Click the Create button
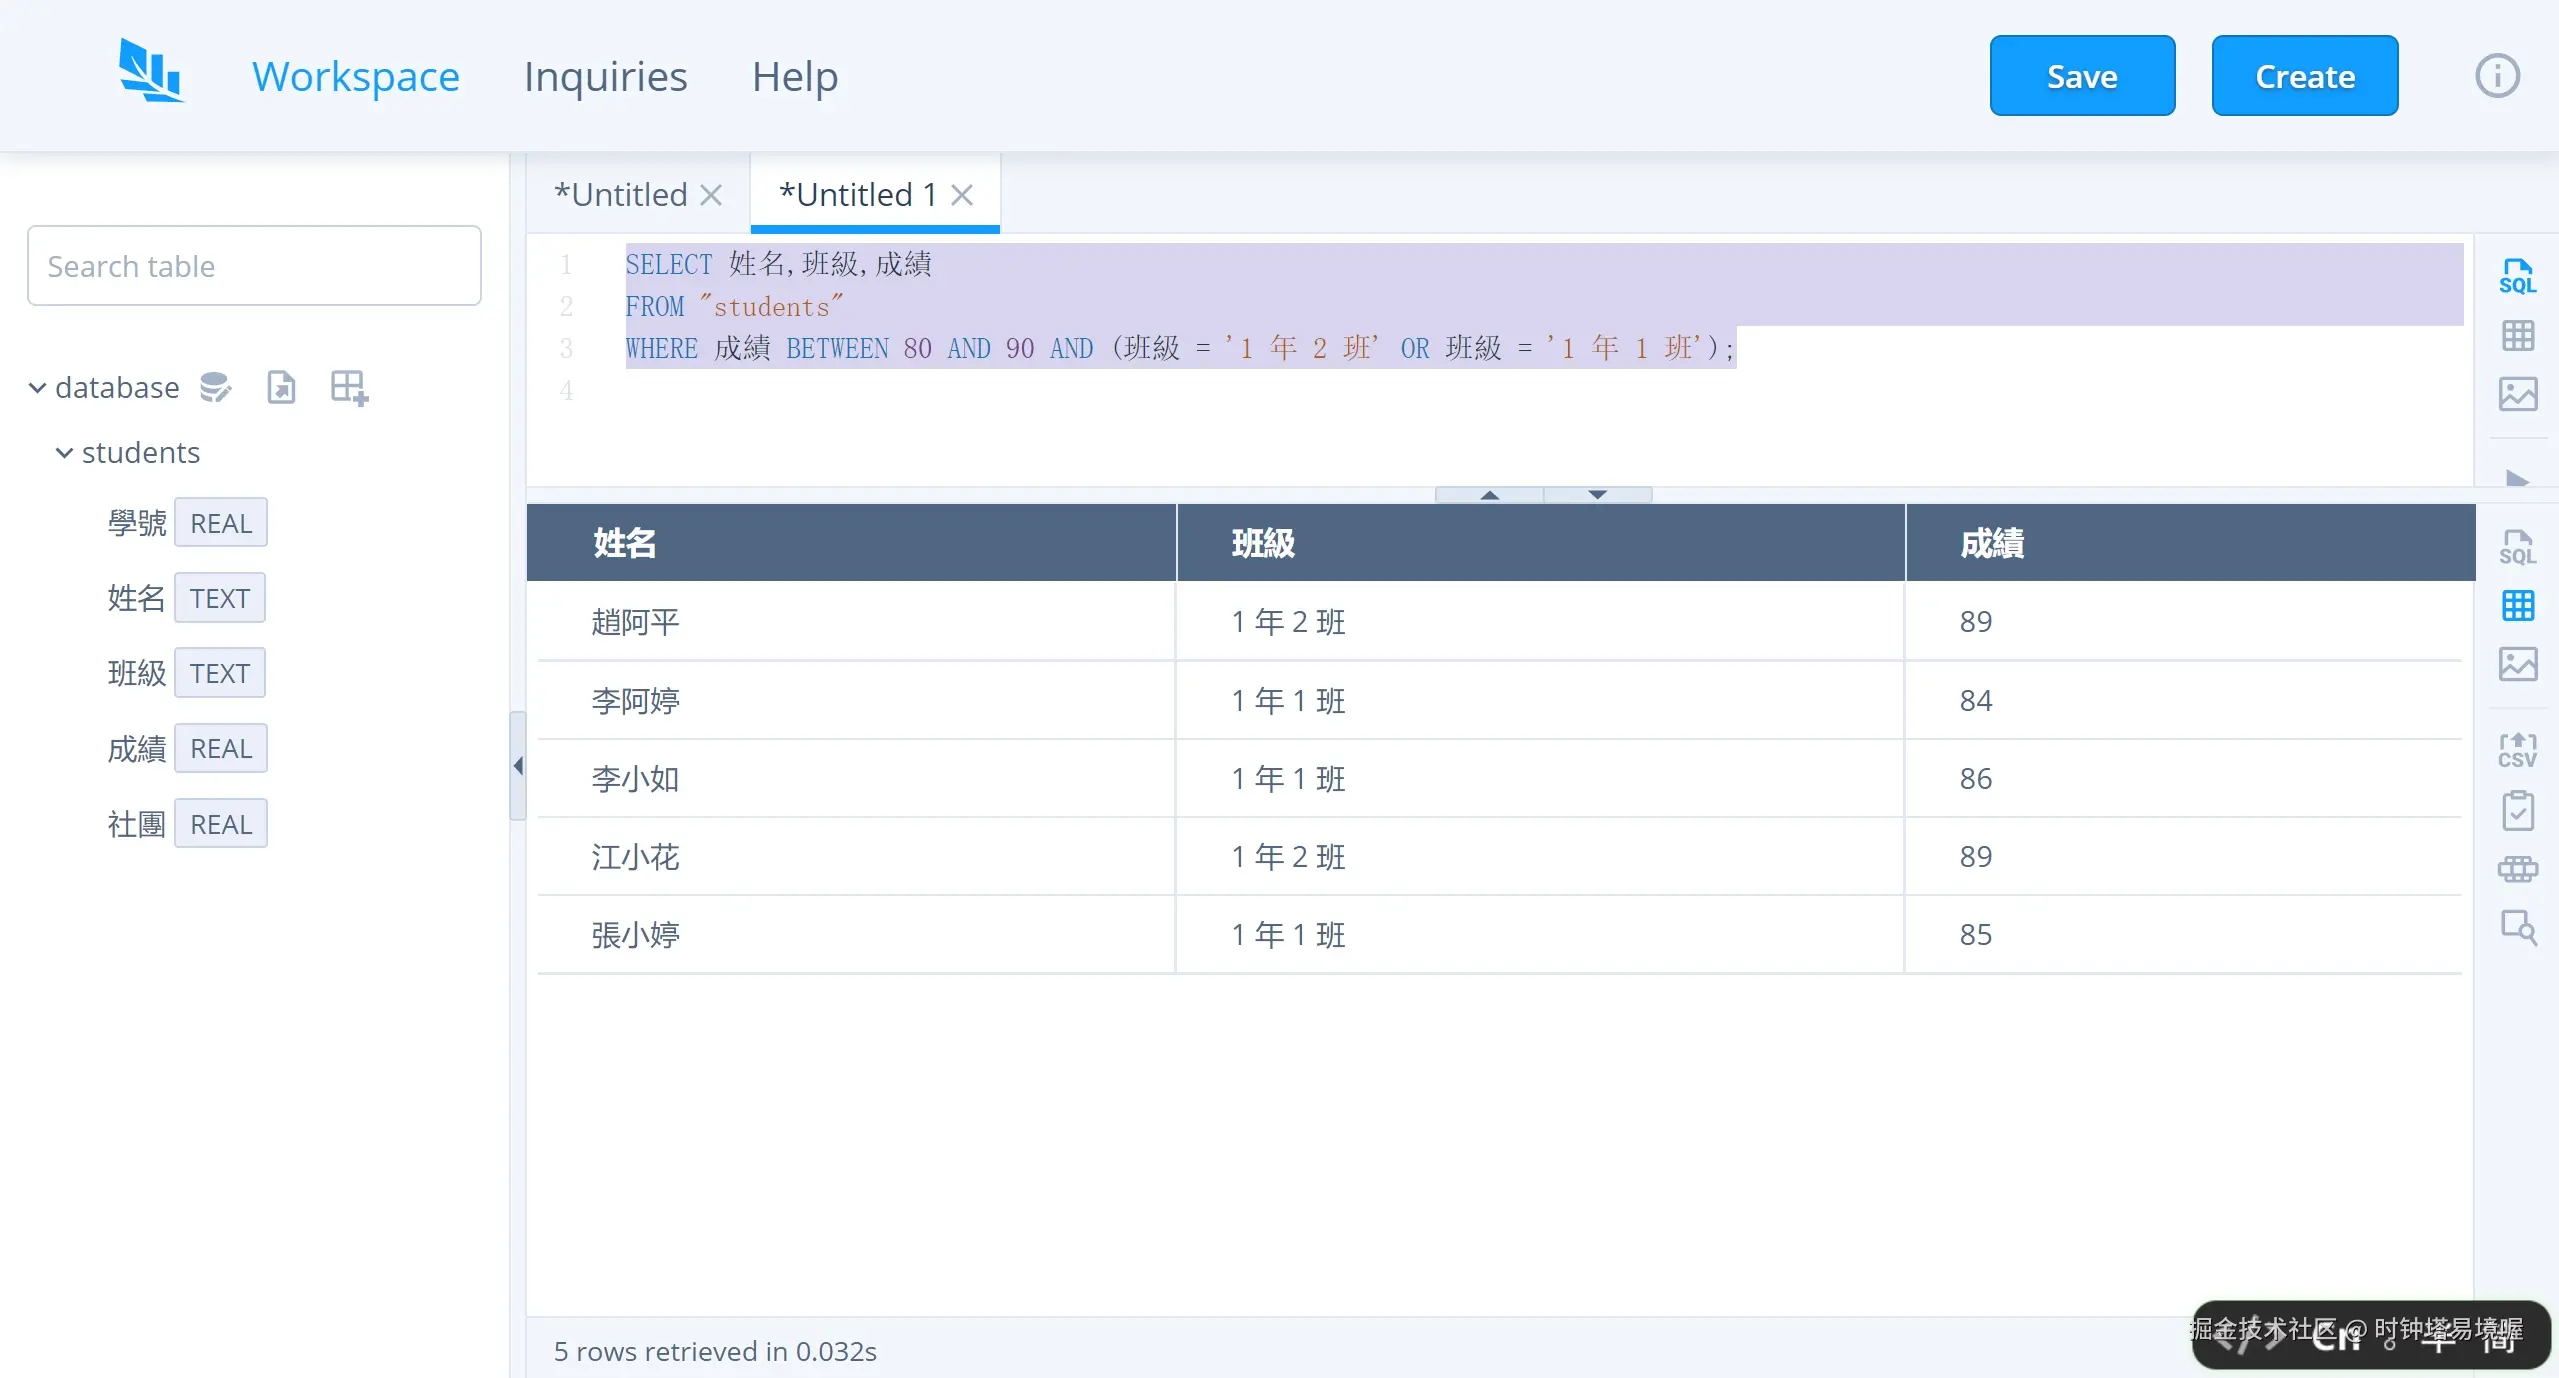This screenshot has width=2559, height=1378. coord(2304,76)
